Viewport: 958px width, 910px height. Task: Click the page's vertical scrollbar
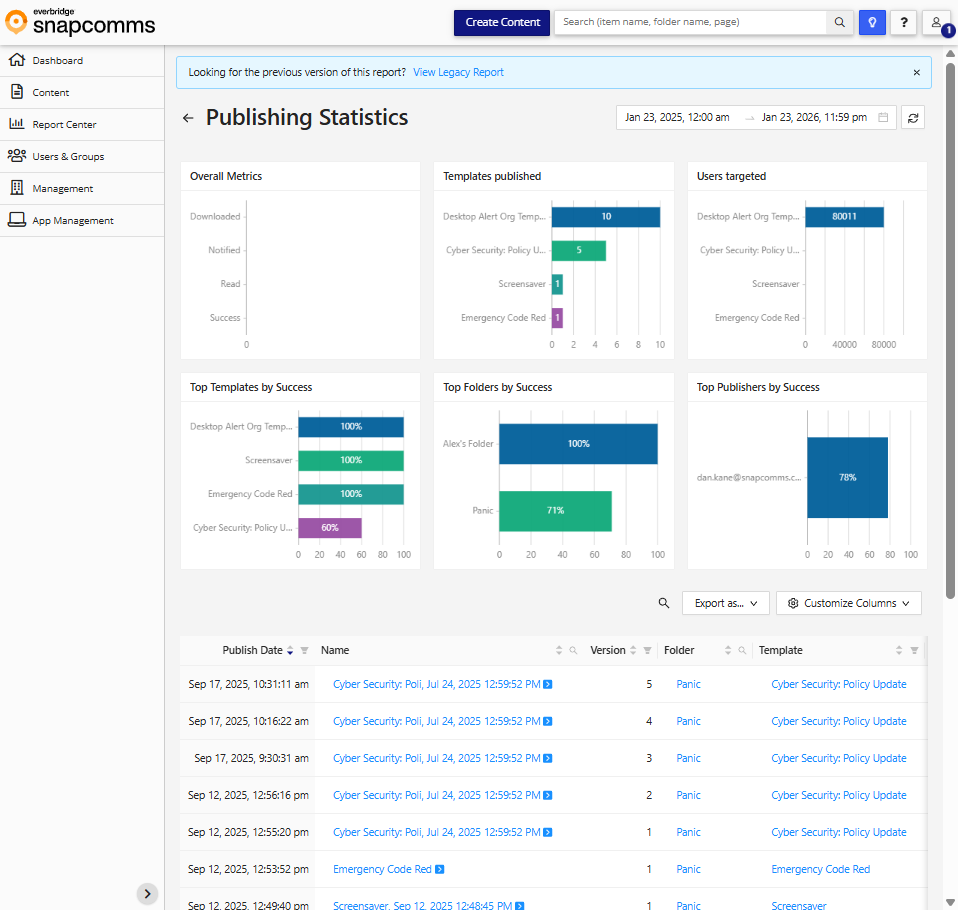coord(950,330)
